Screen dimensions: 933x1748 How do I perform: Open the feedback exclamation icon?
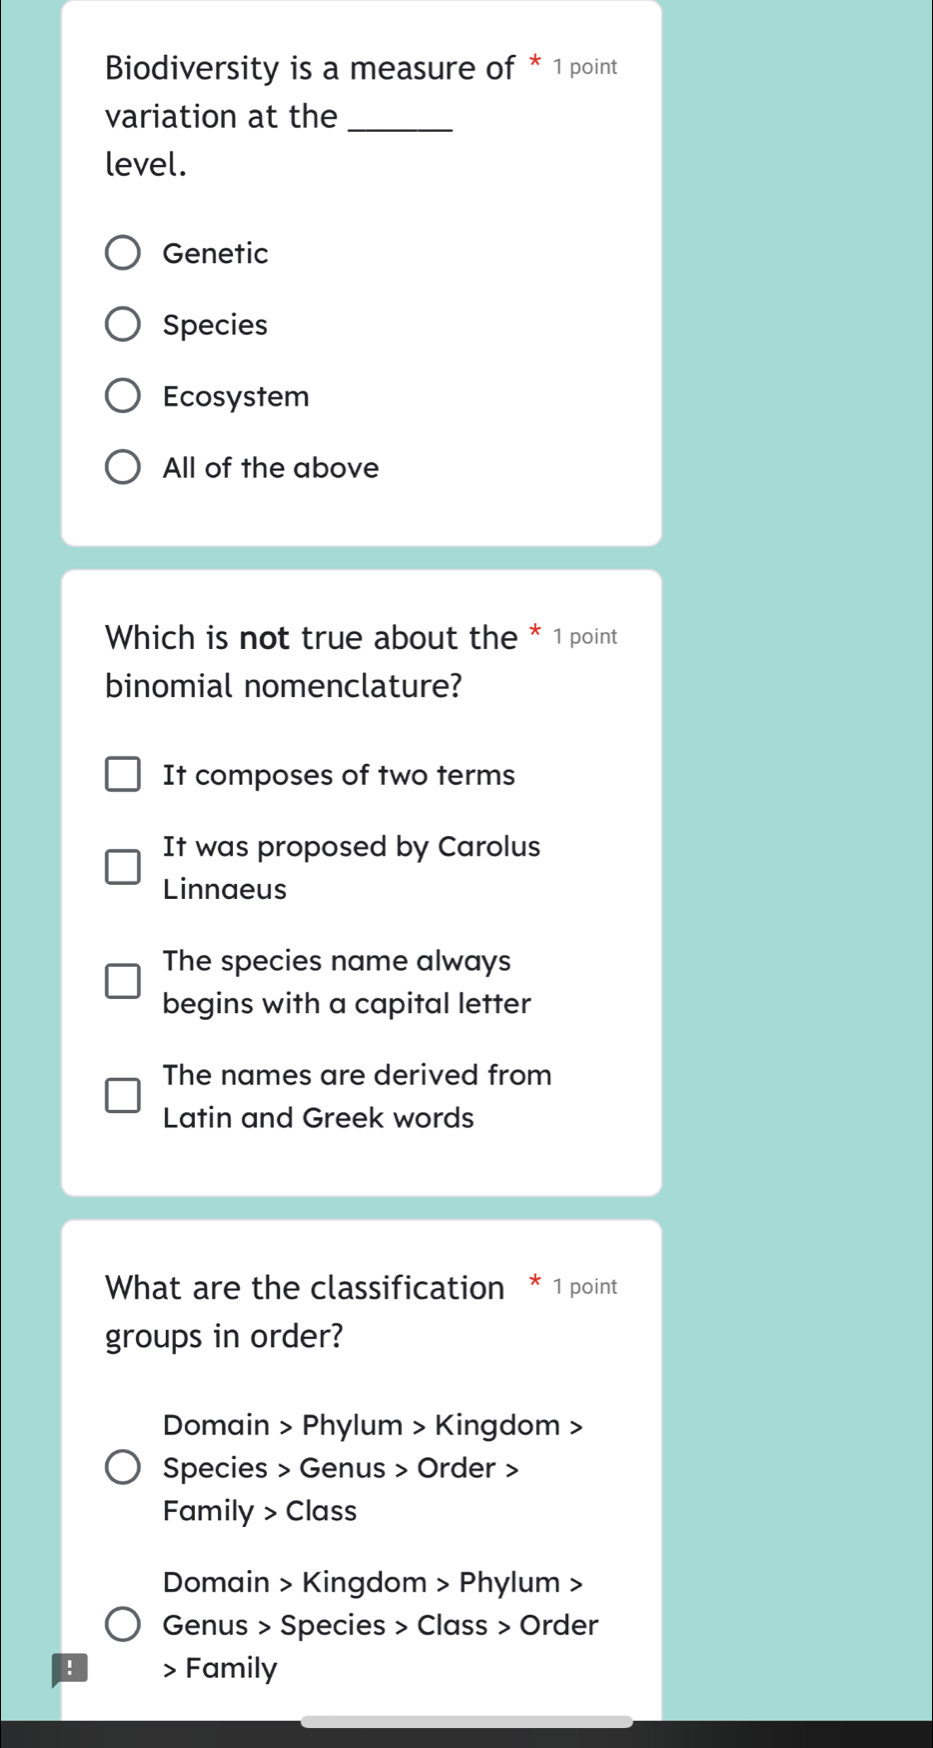[70, 1669]
